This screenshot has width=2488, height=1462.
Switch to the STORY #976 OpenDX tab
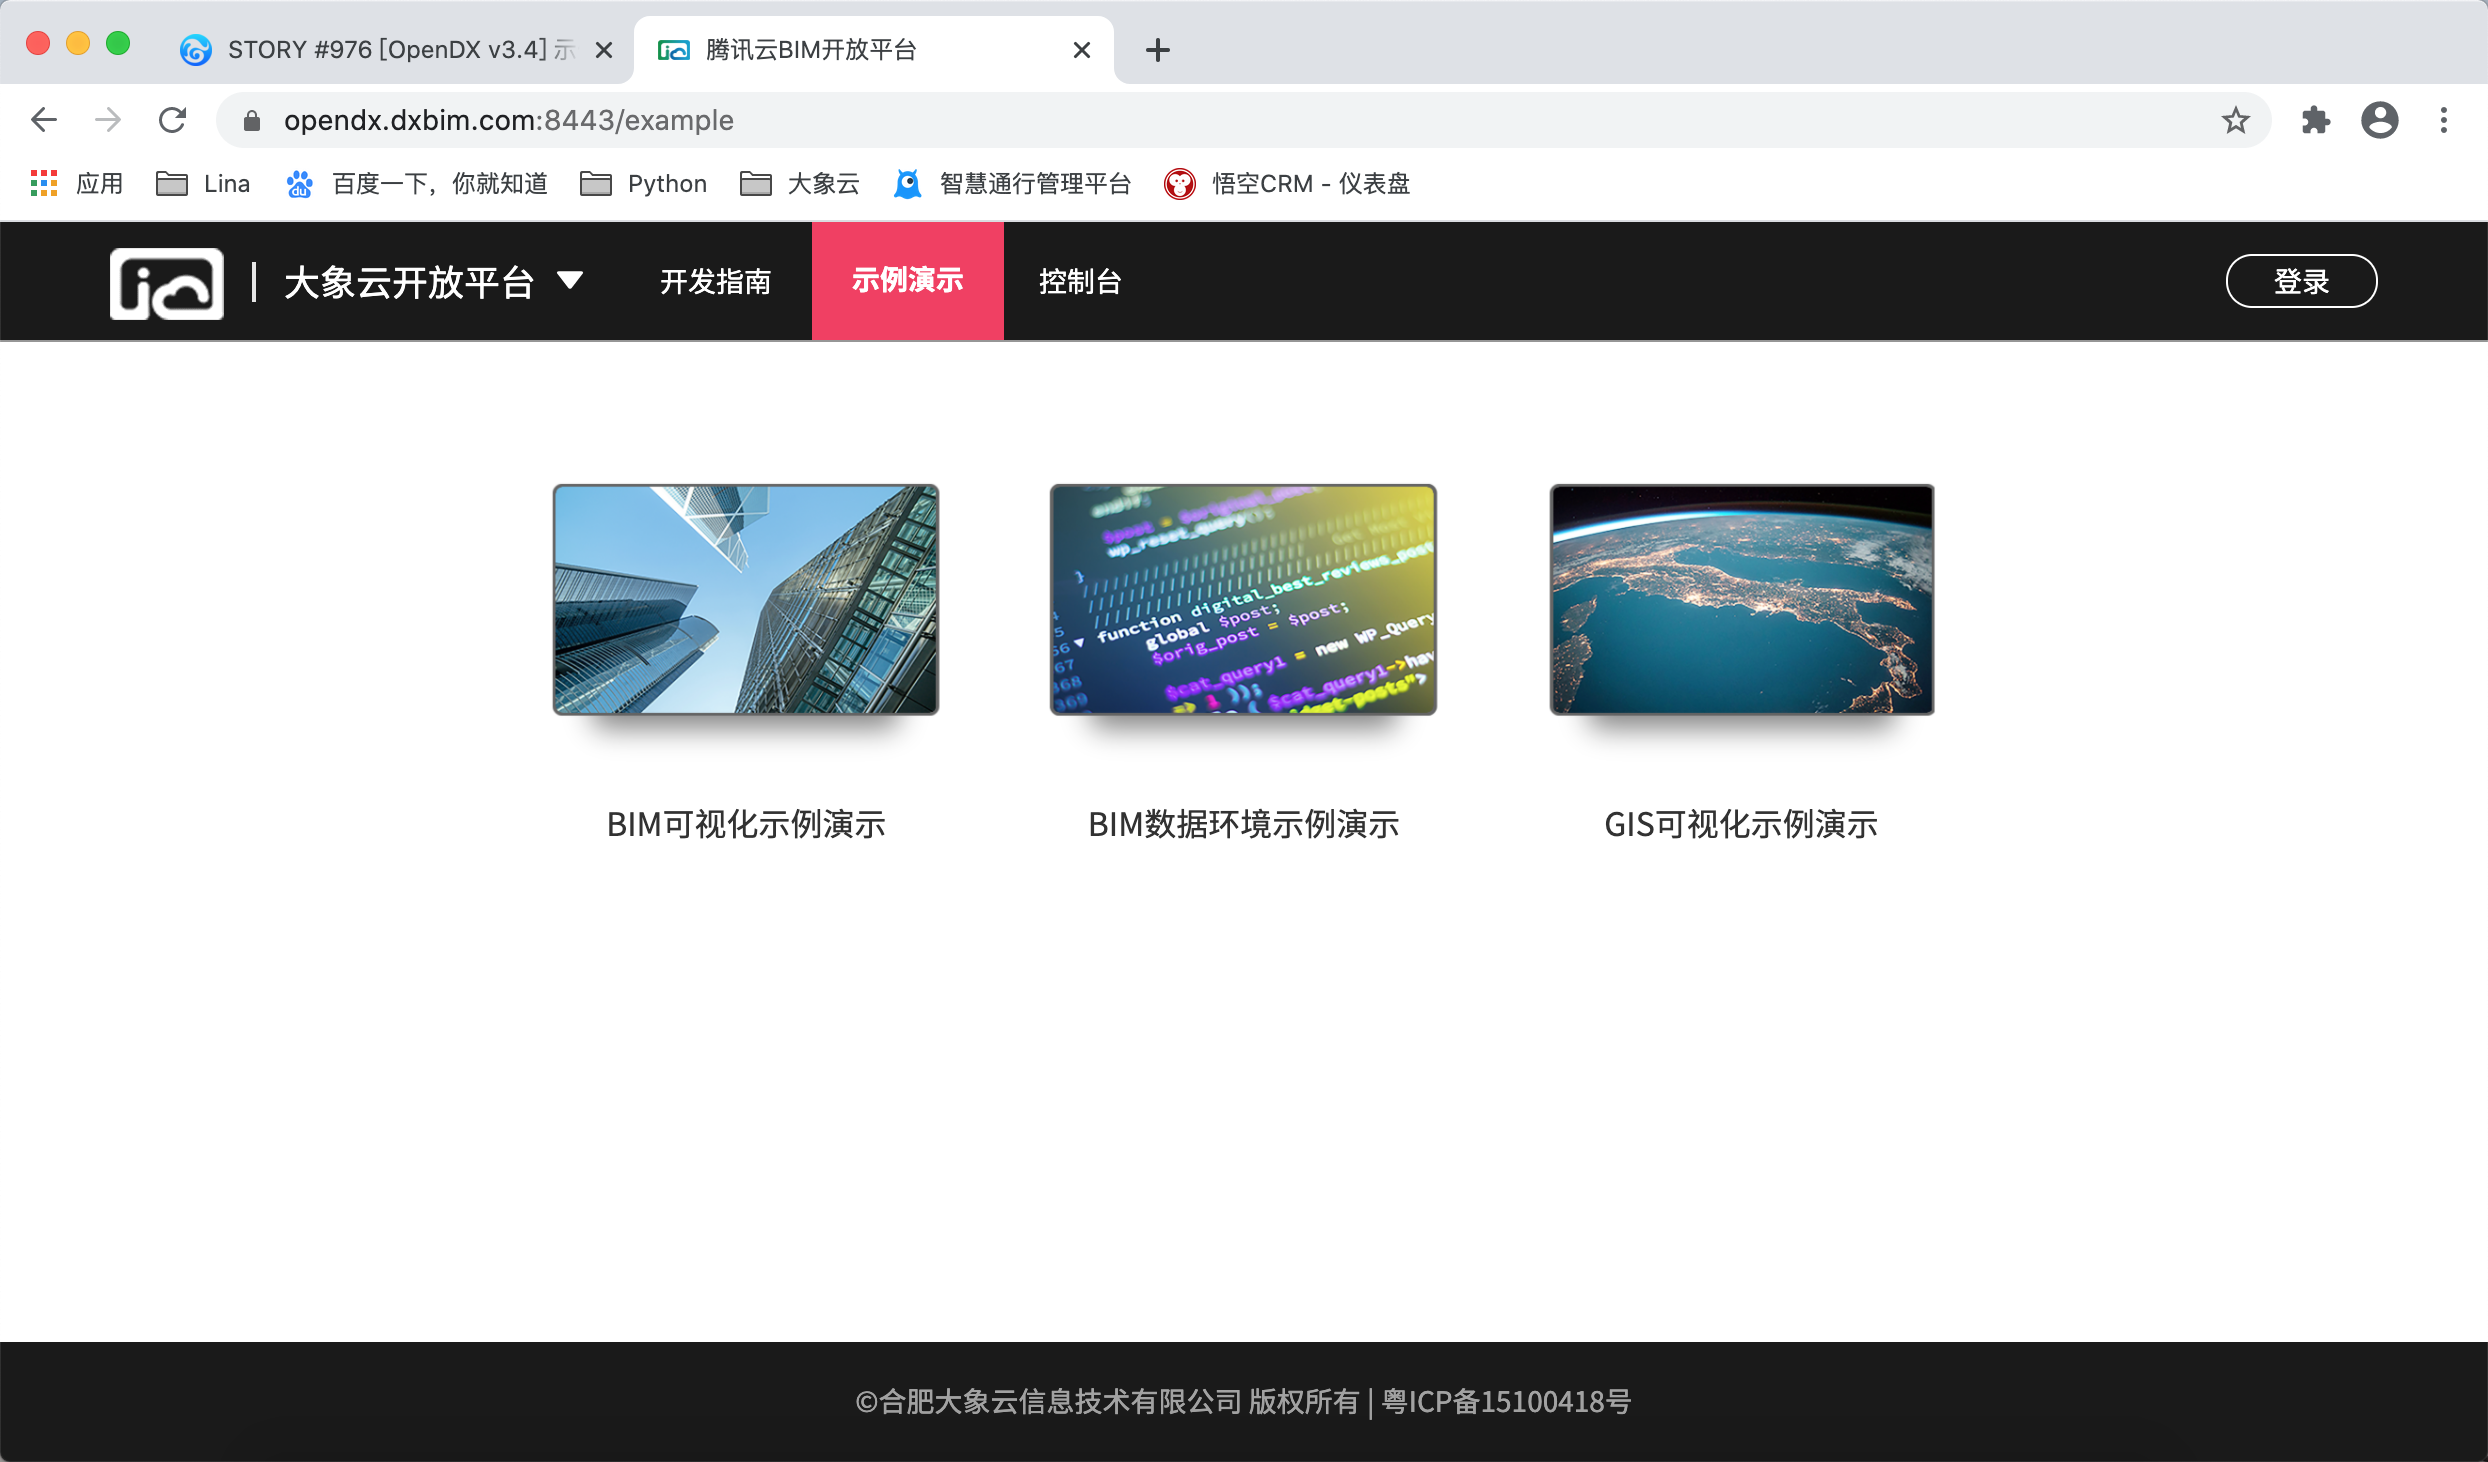click(380, 49)
